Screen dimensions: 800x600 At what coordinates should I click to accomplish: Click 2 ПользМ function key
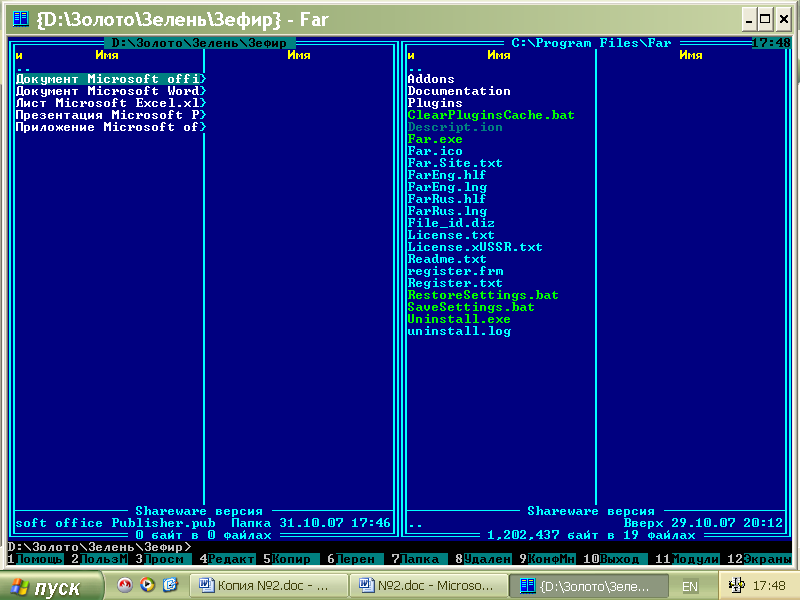click(99, 559)
